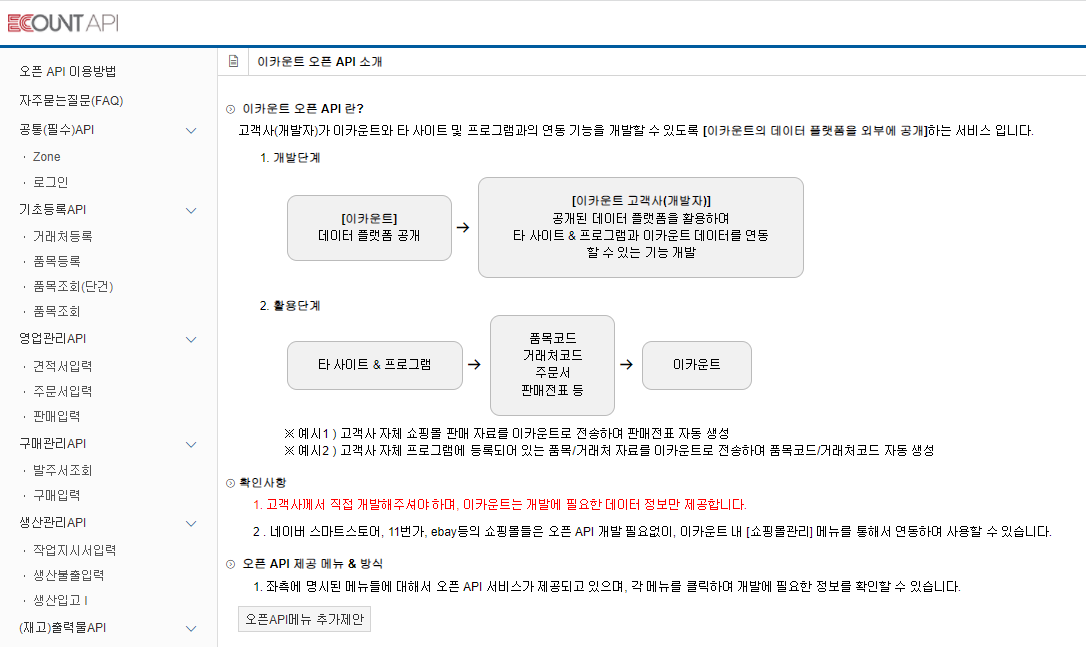Click the 이카운트 destination box in diagram

tap(697, 365)
